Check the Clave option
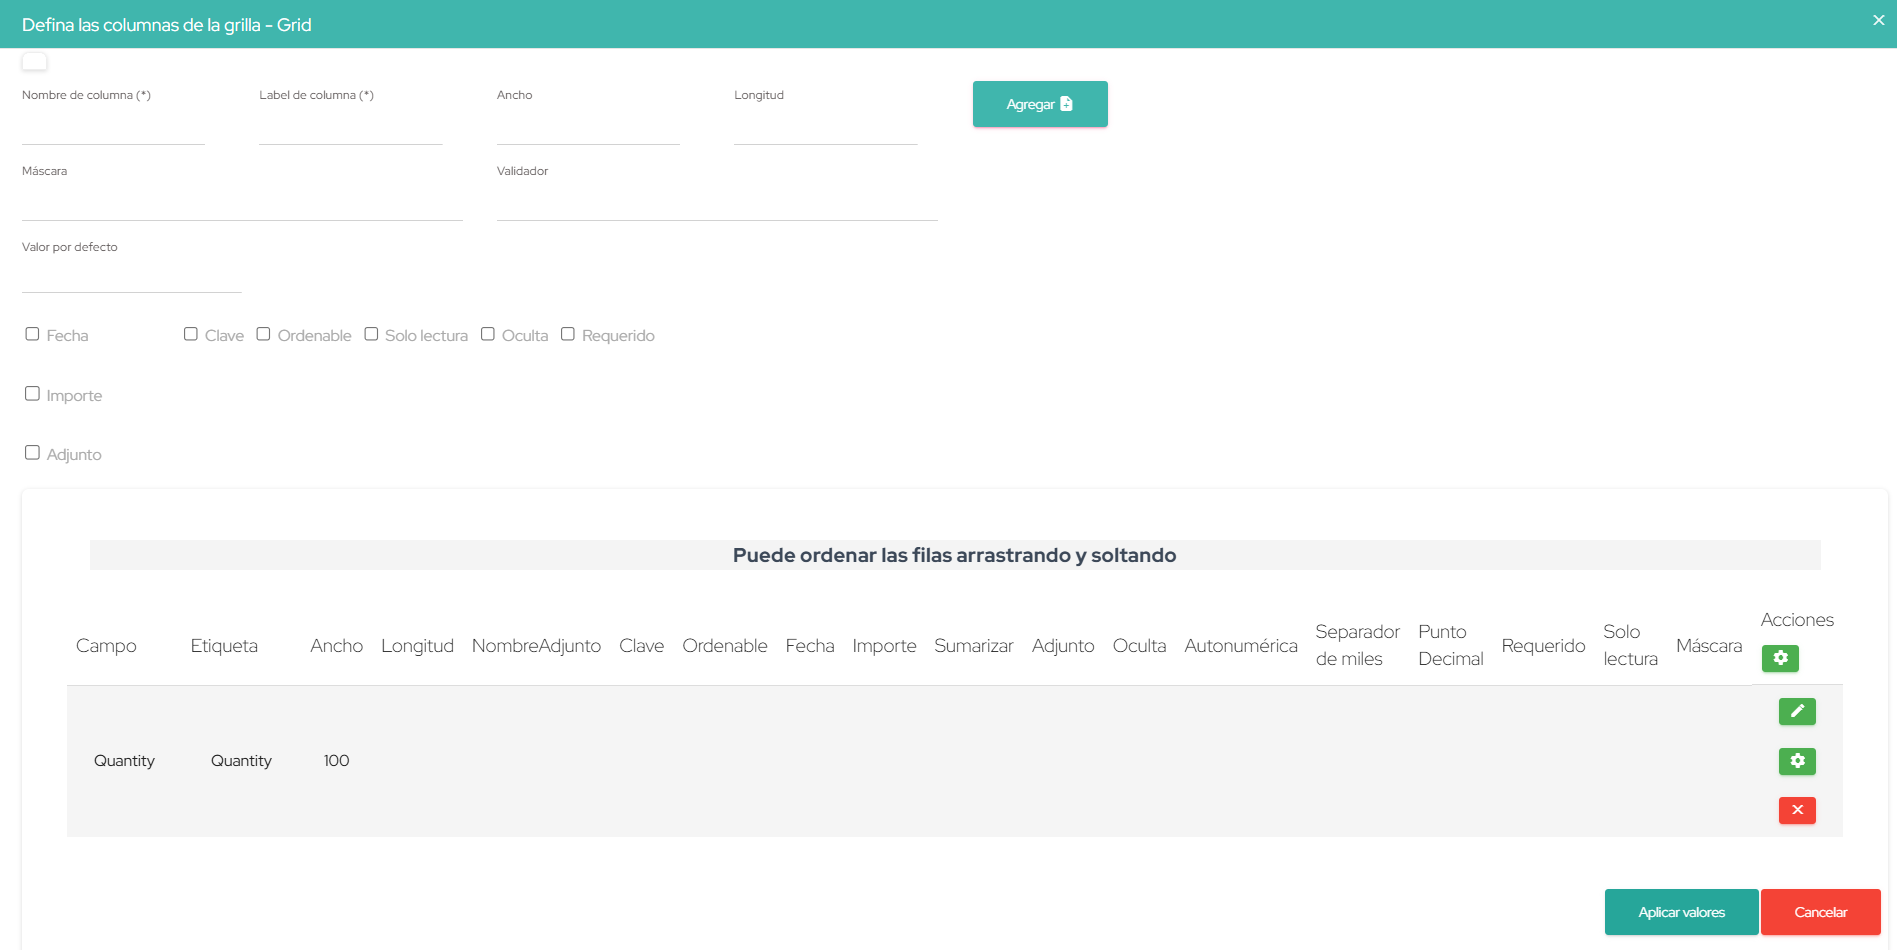This screenshot has width=1897, height=950. (191, 334)
